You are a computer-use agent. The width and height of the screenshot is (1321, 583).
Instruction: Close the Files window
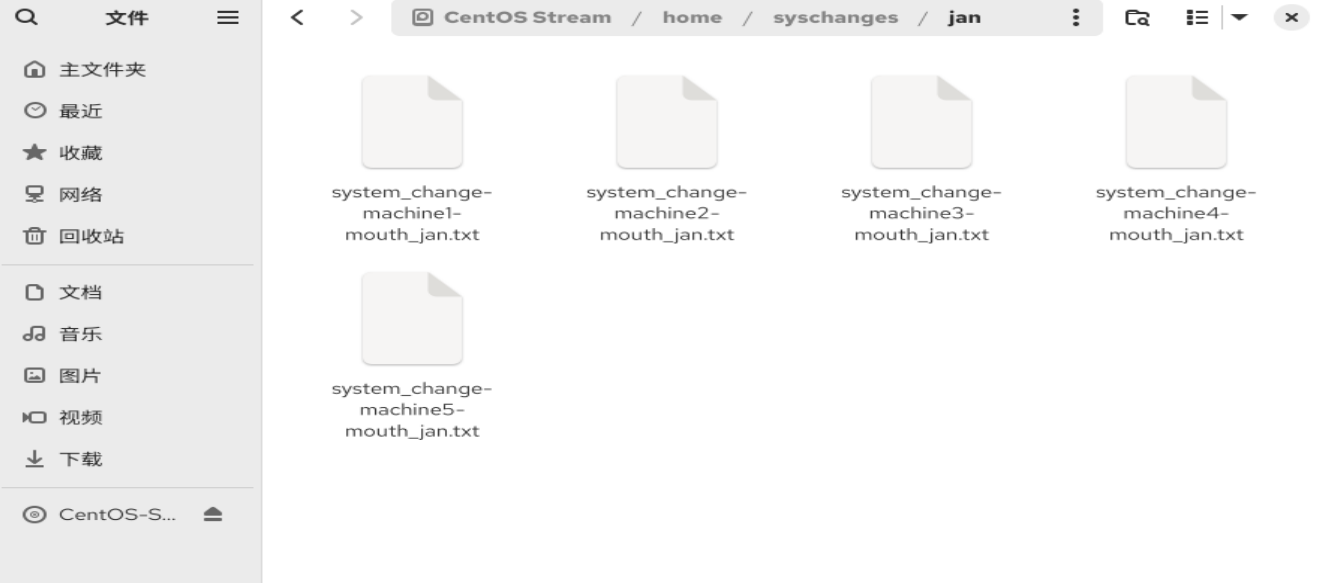click(x=1291, y=18)
